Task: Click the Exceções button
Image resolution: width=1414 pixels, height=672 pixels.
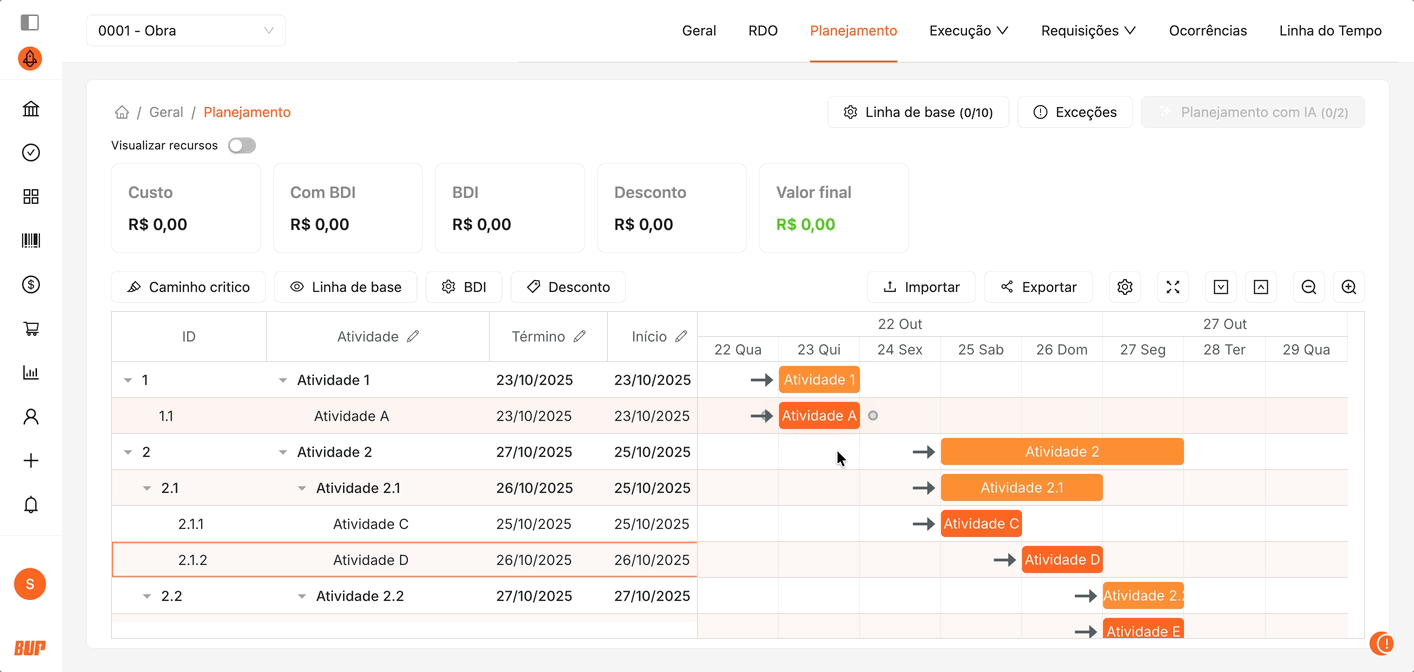Action: click(x=1074, y=112)
